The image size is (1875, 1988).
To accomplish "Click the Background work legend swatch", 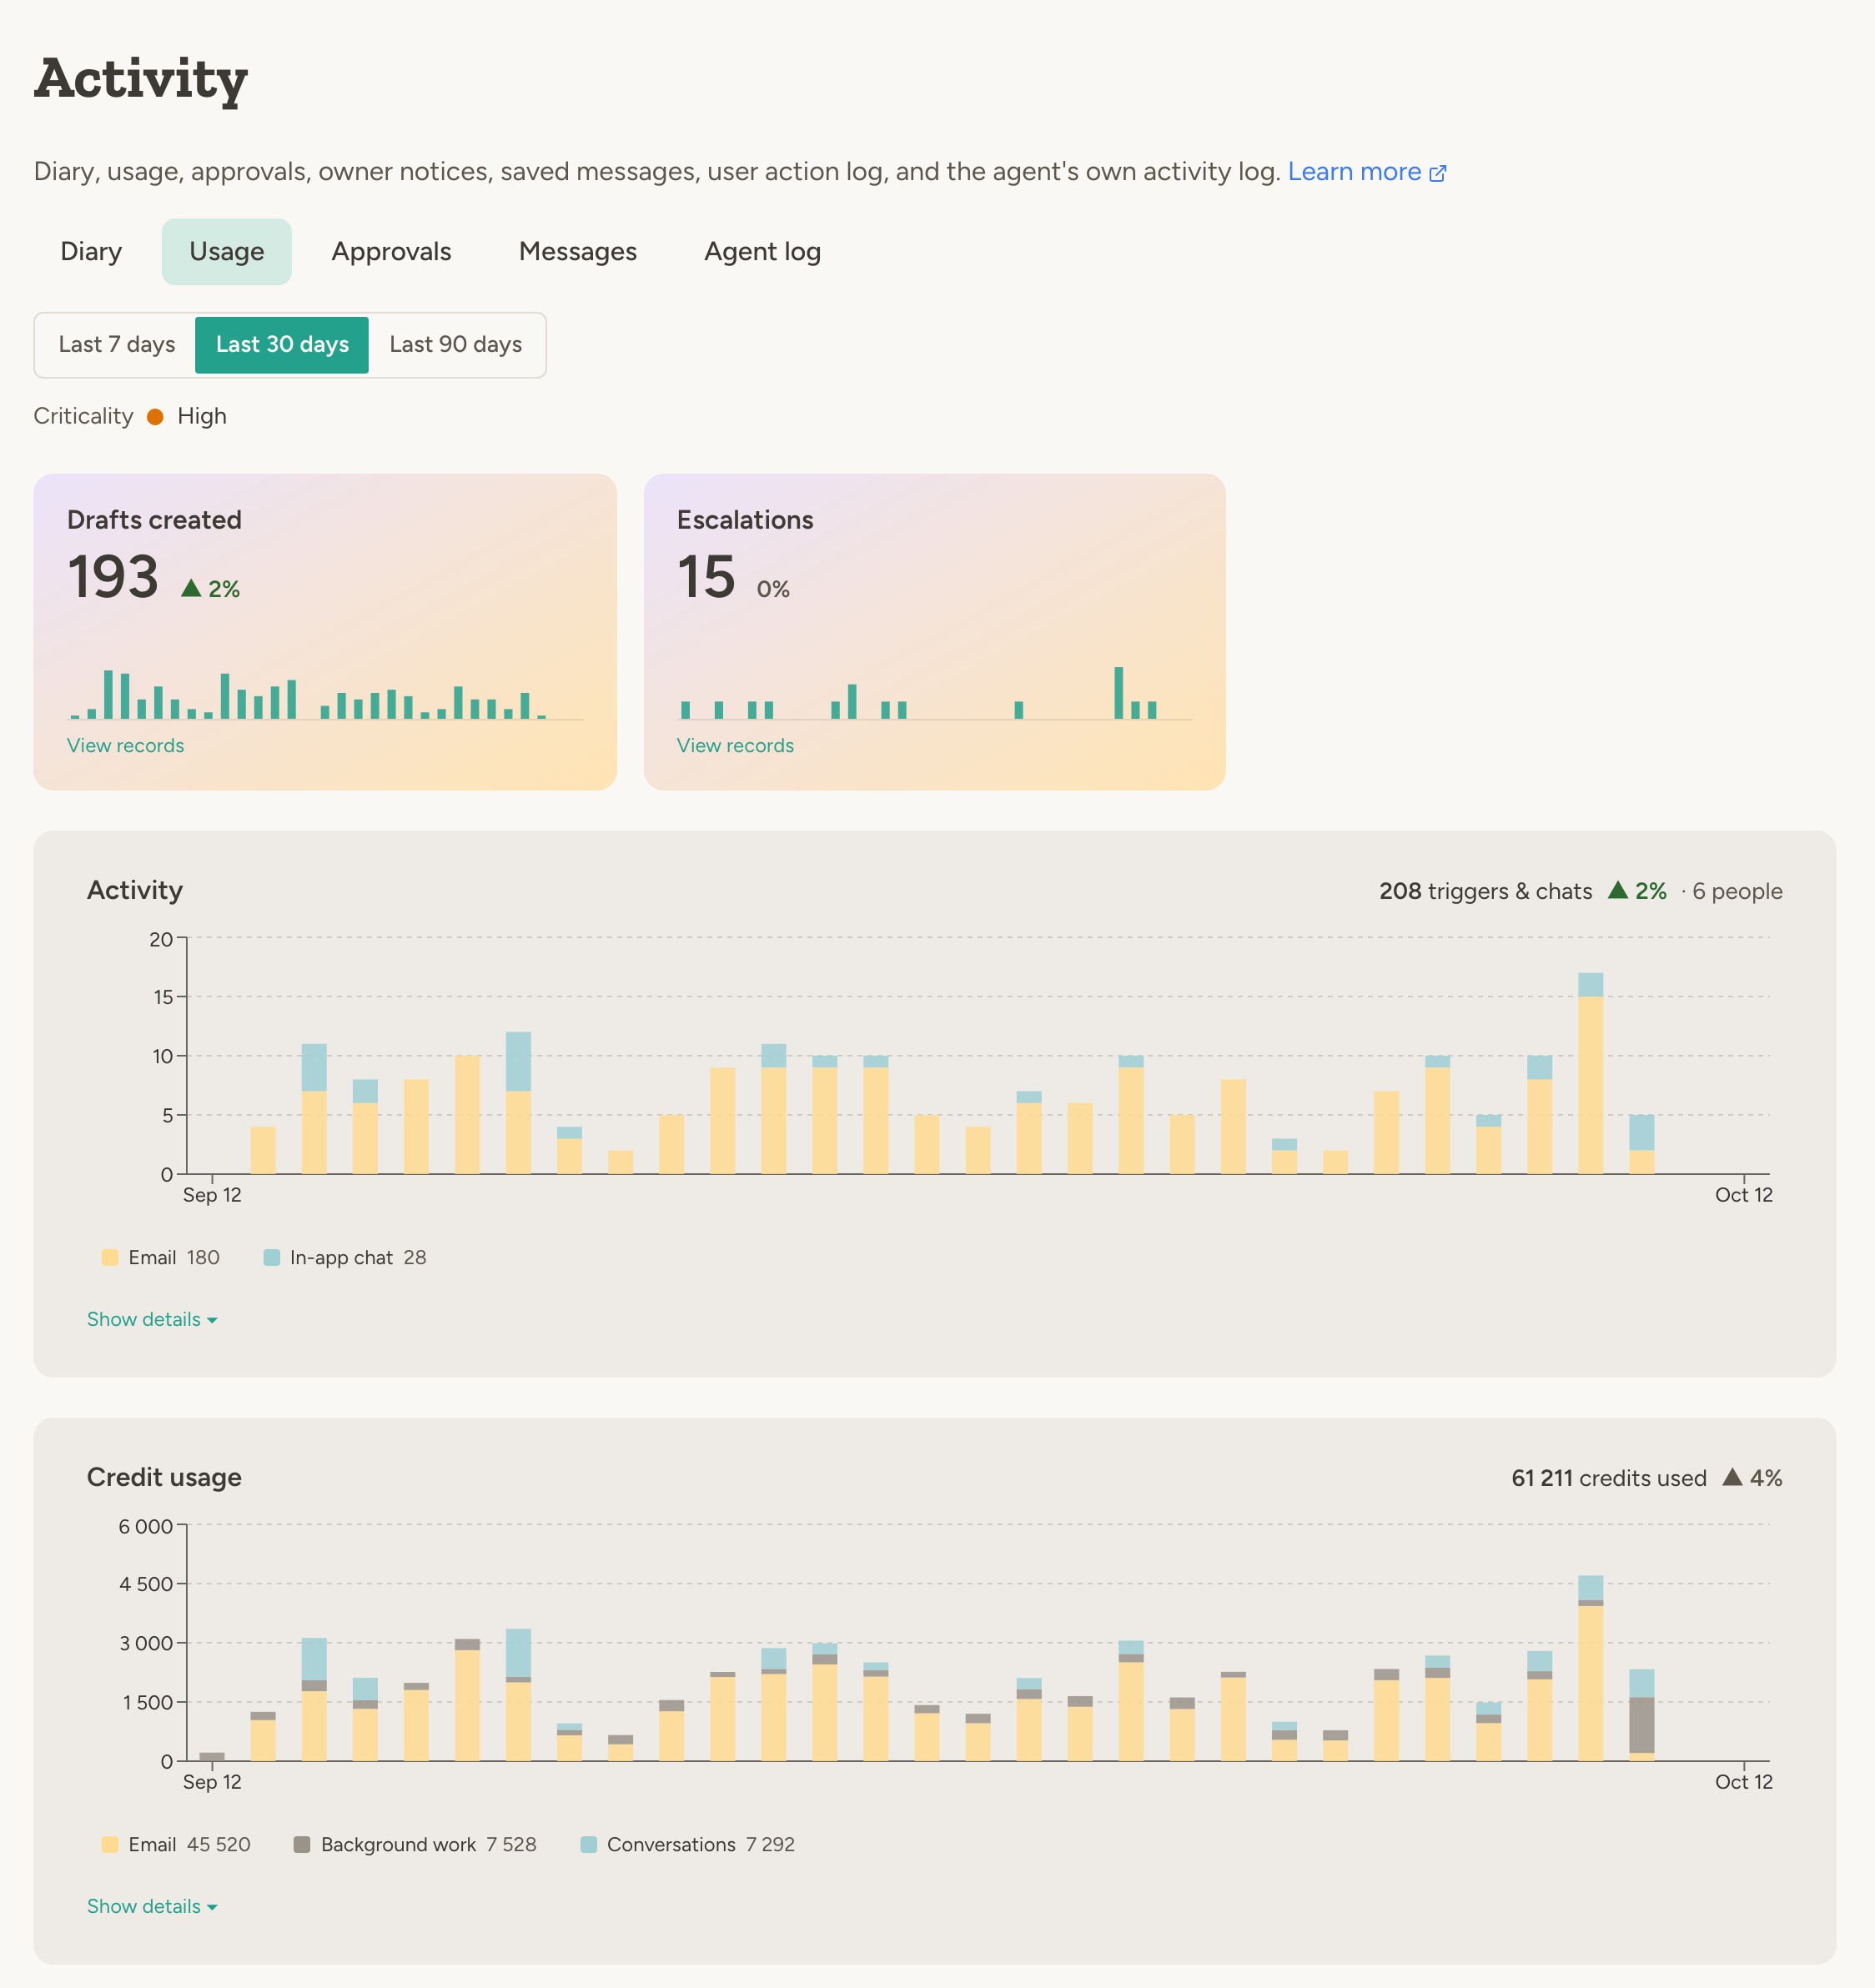I will [x=302, y=1845].
